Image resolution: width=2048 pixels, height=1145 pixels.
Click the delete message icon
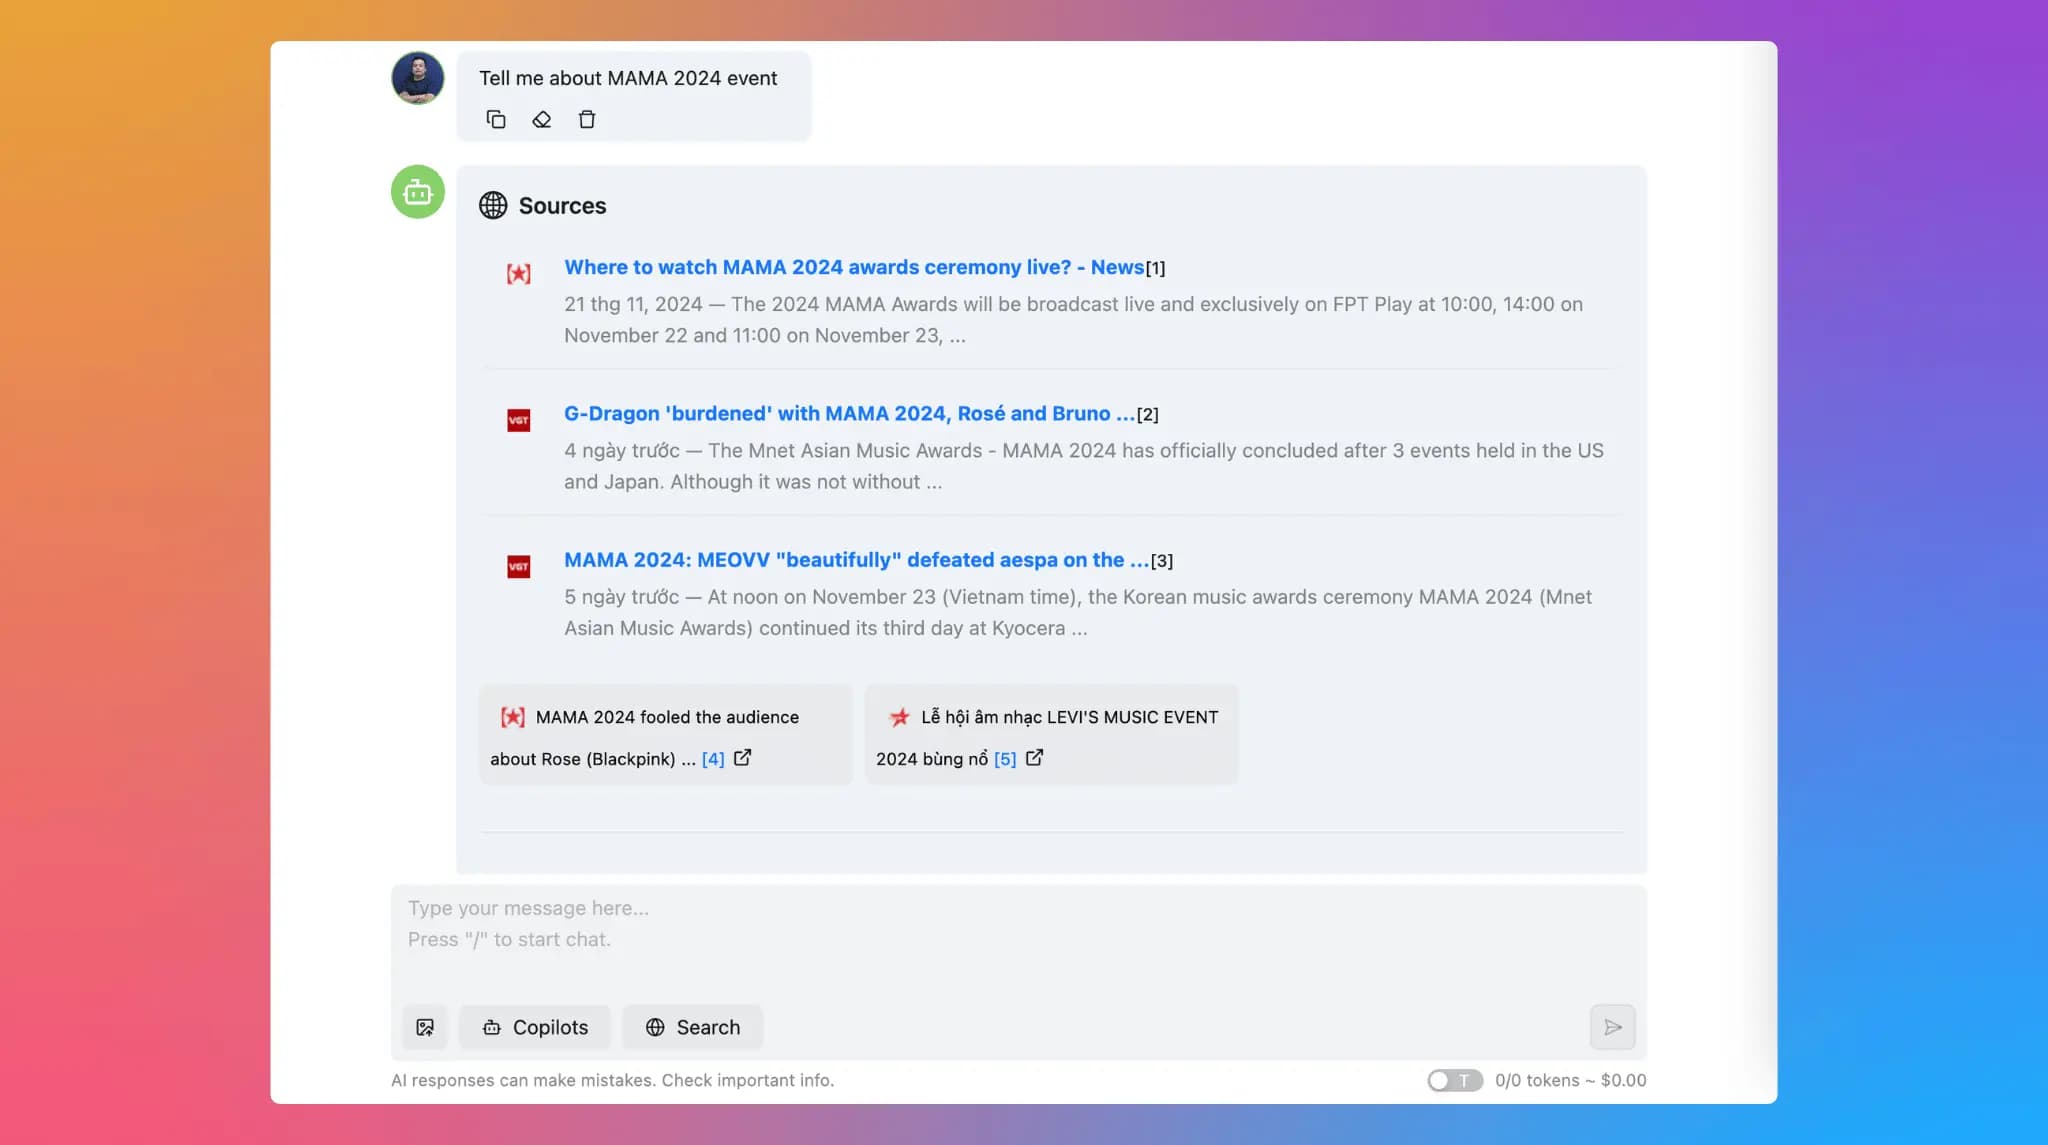click(587, 118)
